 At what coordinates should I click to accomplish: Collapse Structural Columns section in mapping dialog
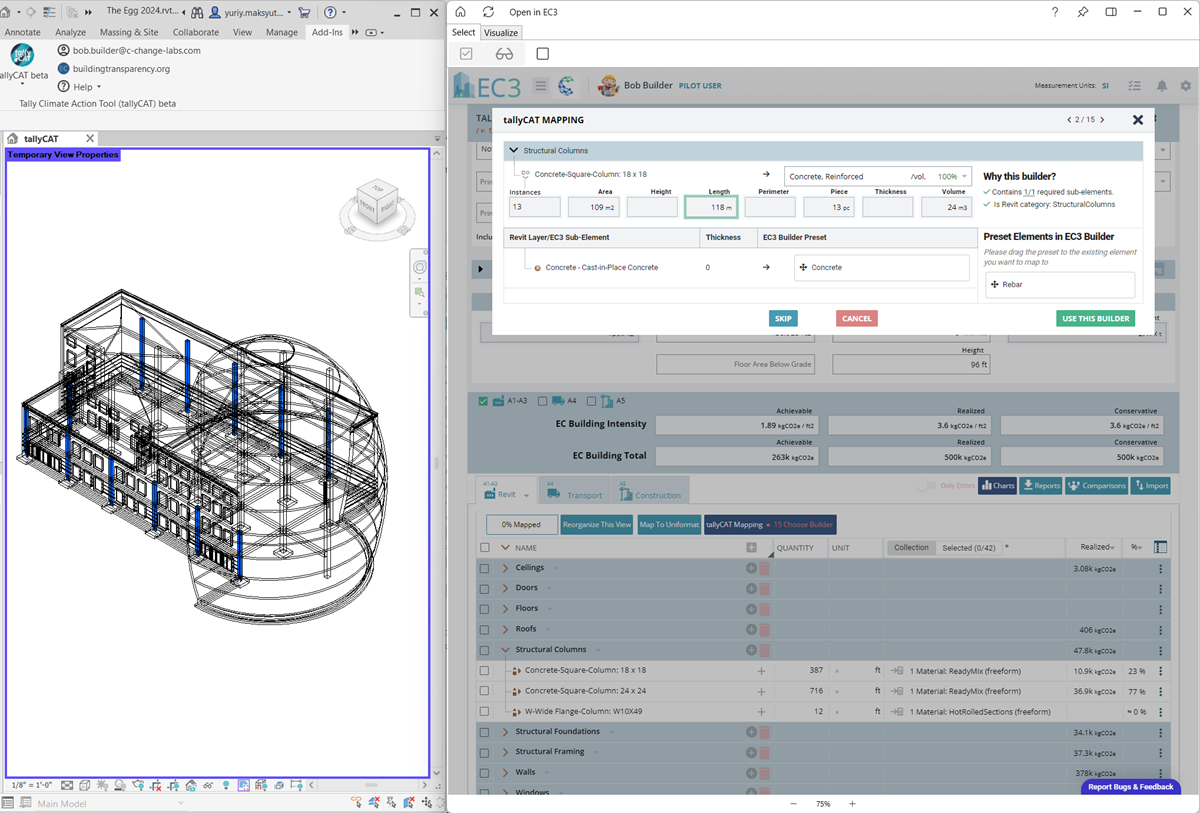(514, 151)
